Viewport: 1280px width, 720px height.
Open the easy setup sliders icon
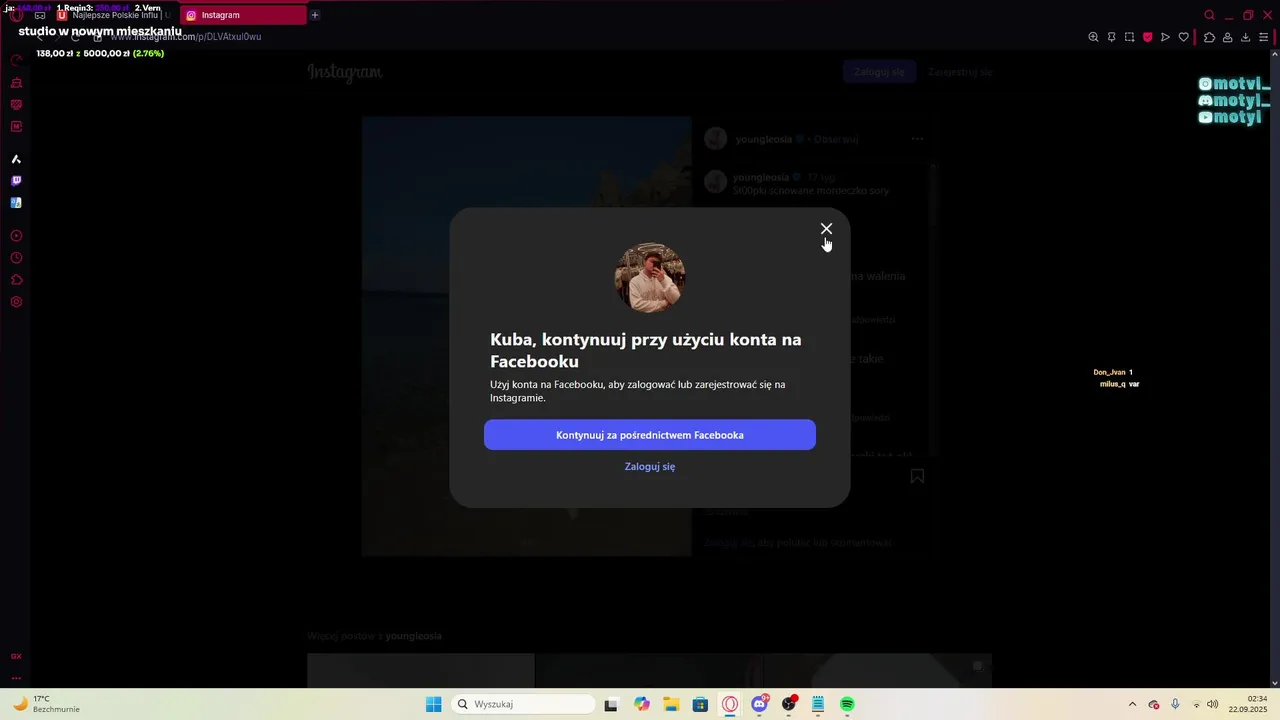click(x=1263, y=37)
